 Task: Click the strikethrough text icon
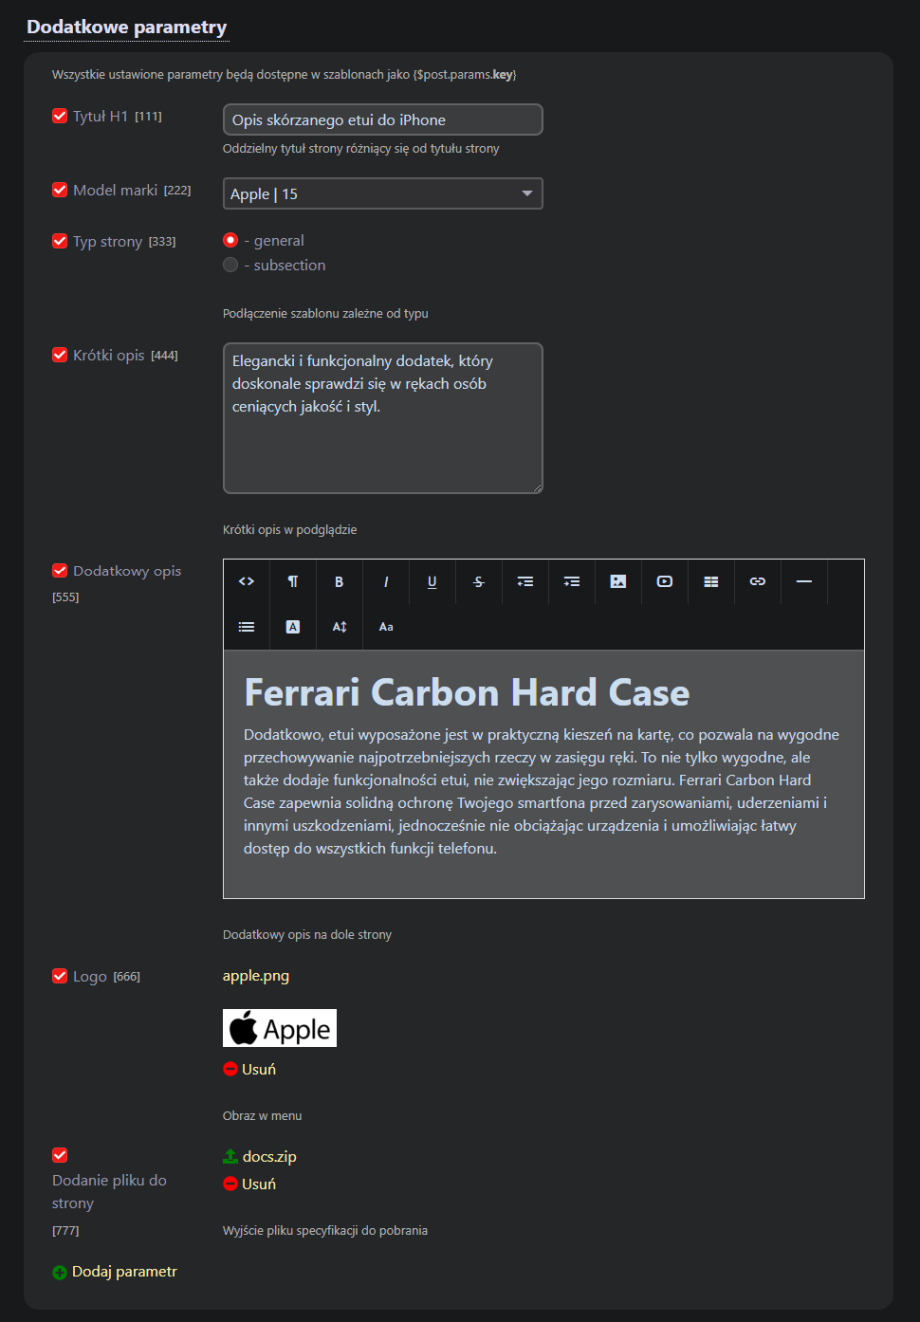(479, 582)
